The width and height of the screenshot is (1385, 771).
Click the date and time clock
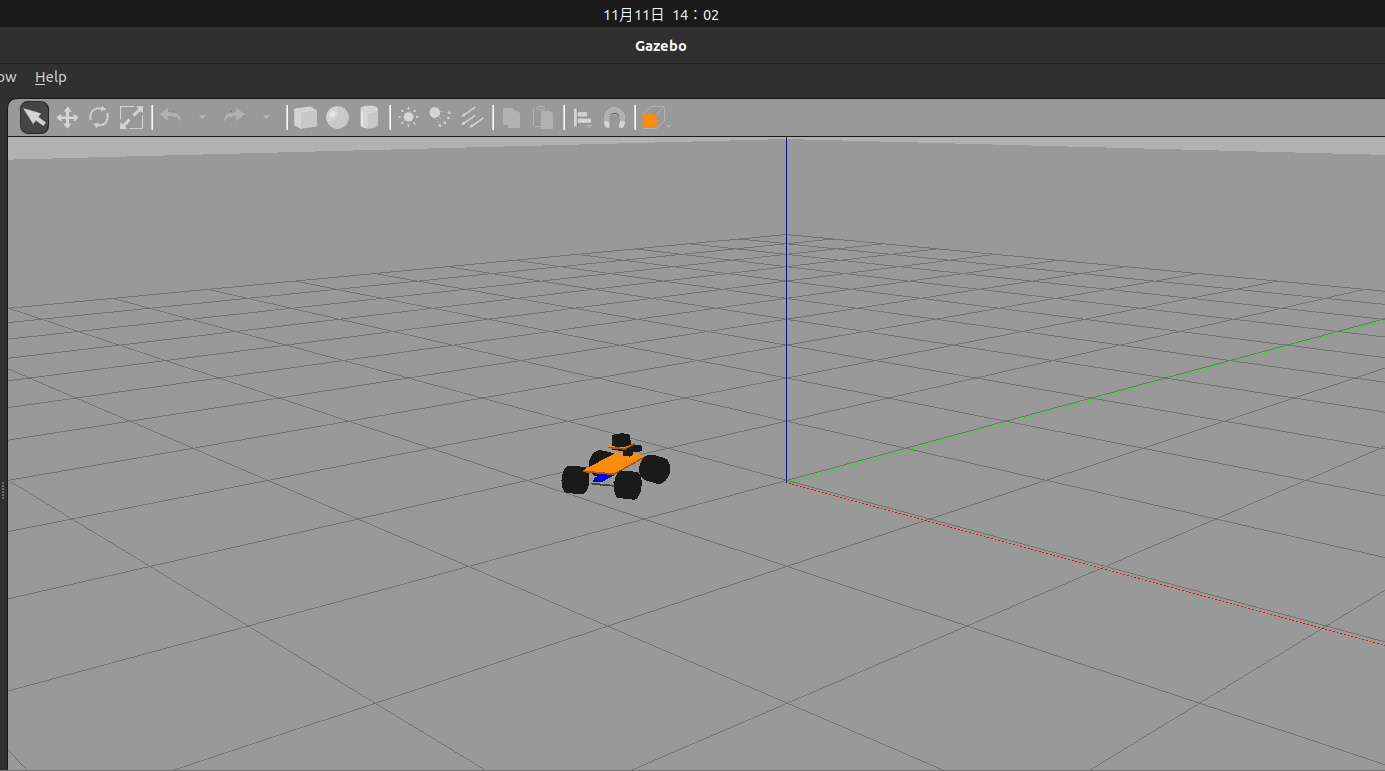click(661, 15)
